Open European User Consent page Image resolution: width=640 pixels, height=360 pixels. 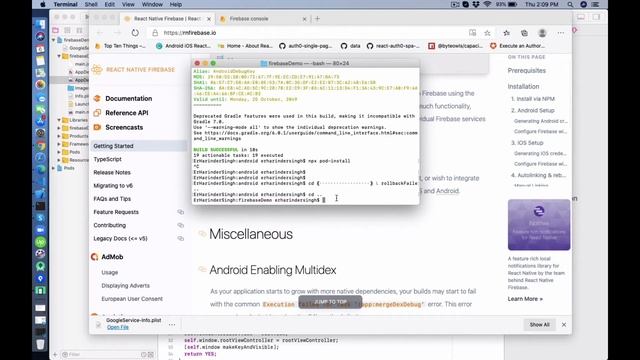(132, 299)
